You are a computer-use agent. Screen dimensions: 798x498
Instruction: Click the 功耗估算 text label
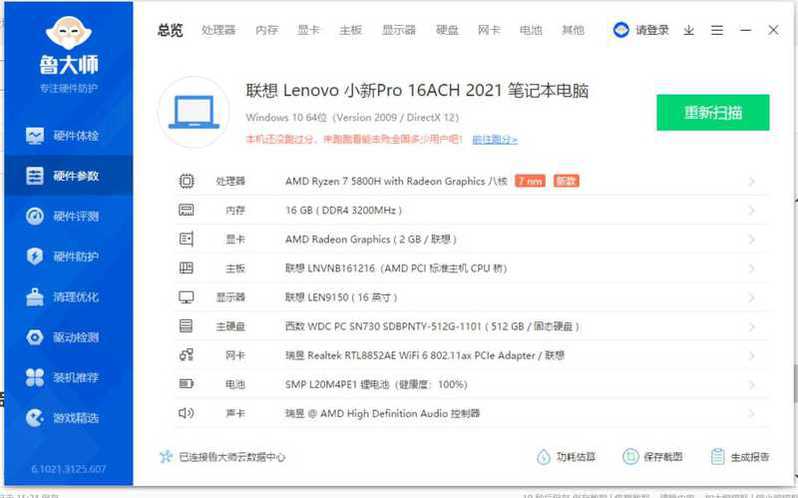pos(576,457)
